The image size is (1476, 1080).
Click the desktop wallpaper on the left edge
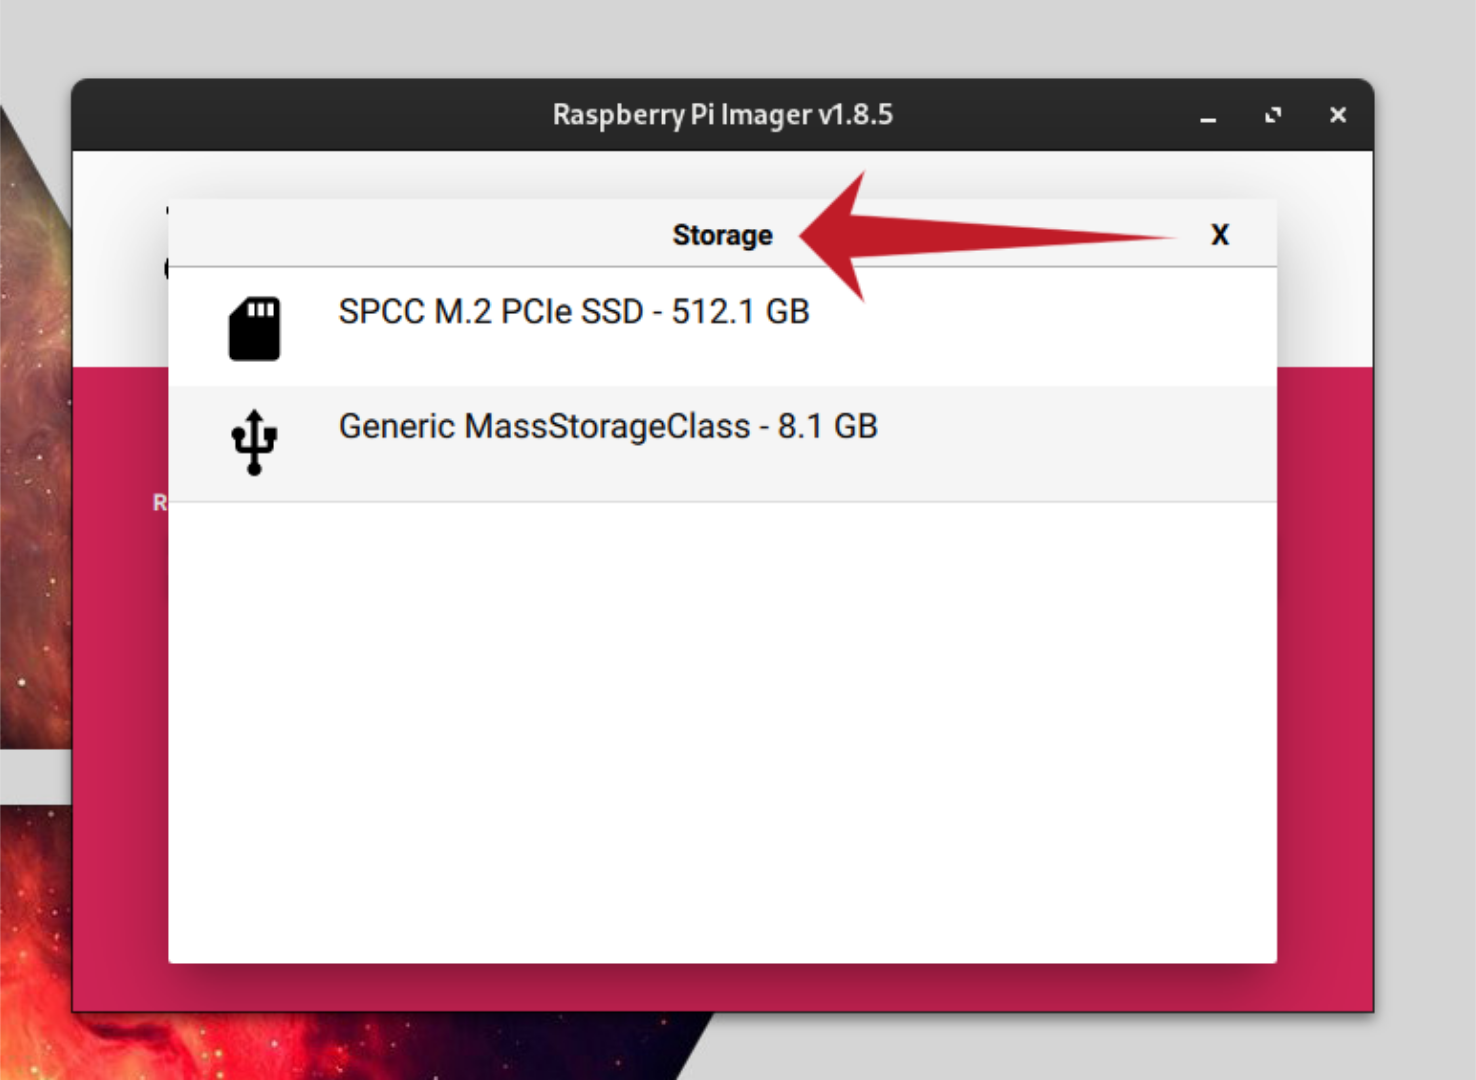pyautogui.click(x=30, y=500)
